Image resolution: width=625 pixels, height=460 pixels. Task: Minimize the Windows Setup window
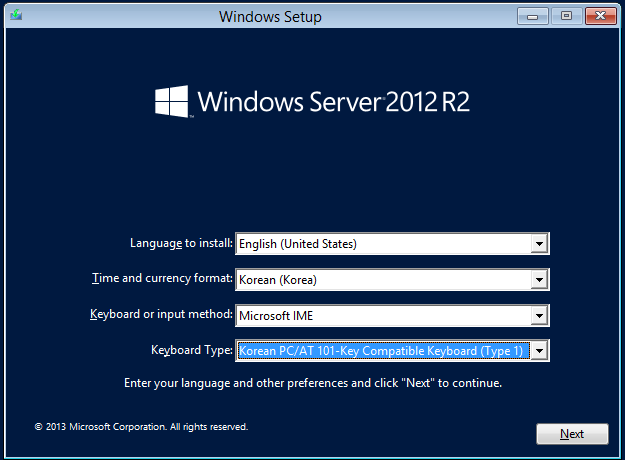click(x=533, y=16)
